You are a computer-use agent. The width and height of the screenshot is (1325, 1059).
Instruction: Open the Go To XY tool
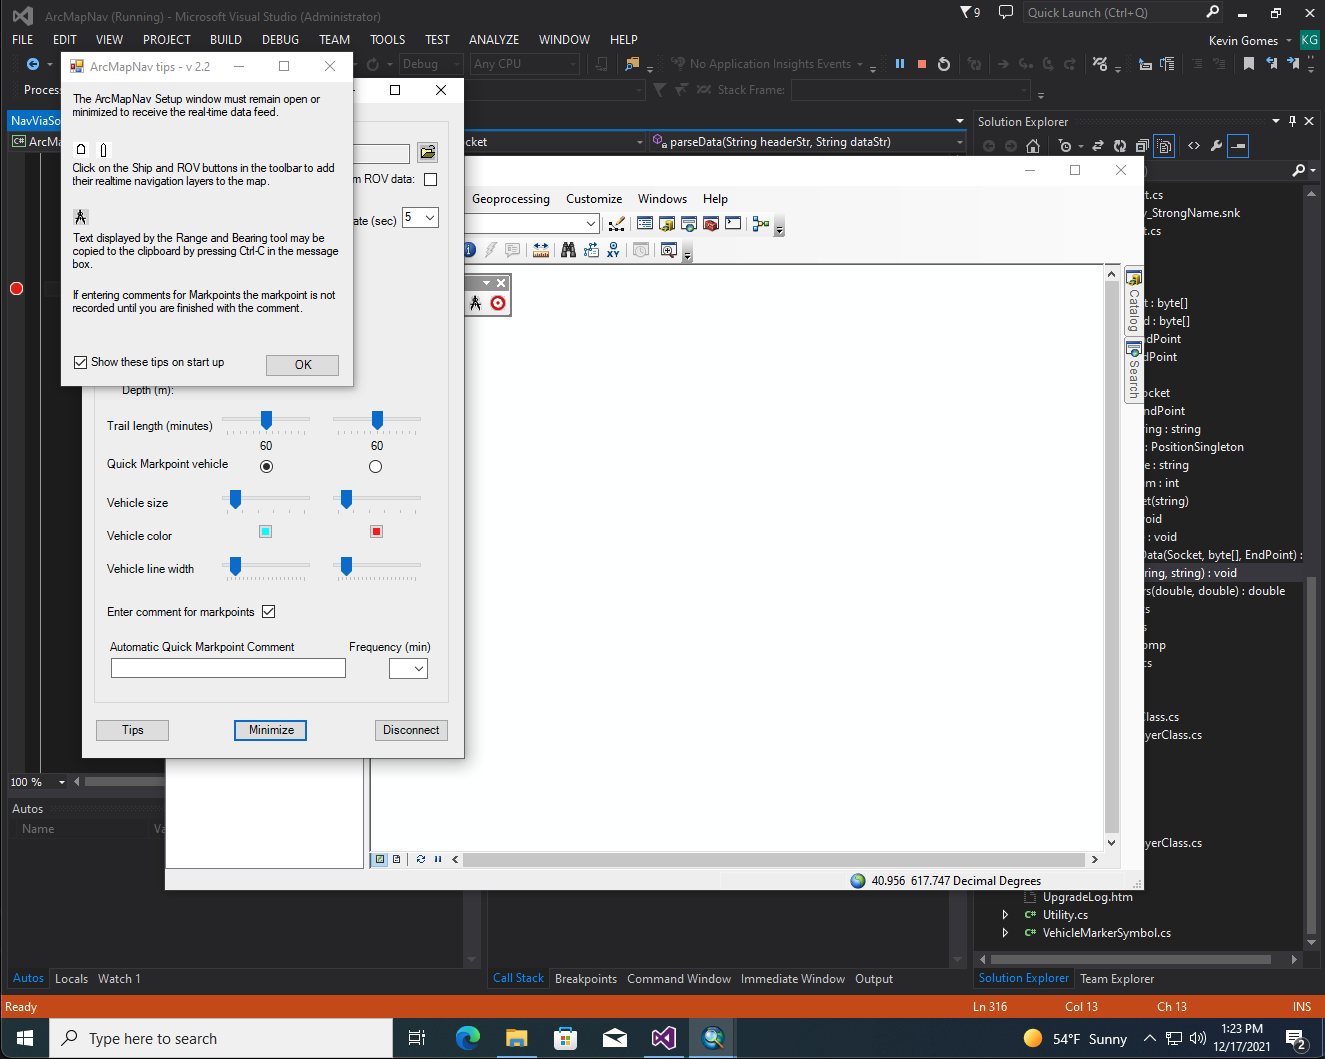pyautogui.click(x=613, y=250)
